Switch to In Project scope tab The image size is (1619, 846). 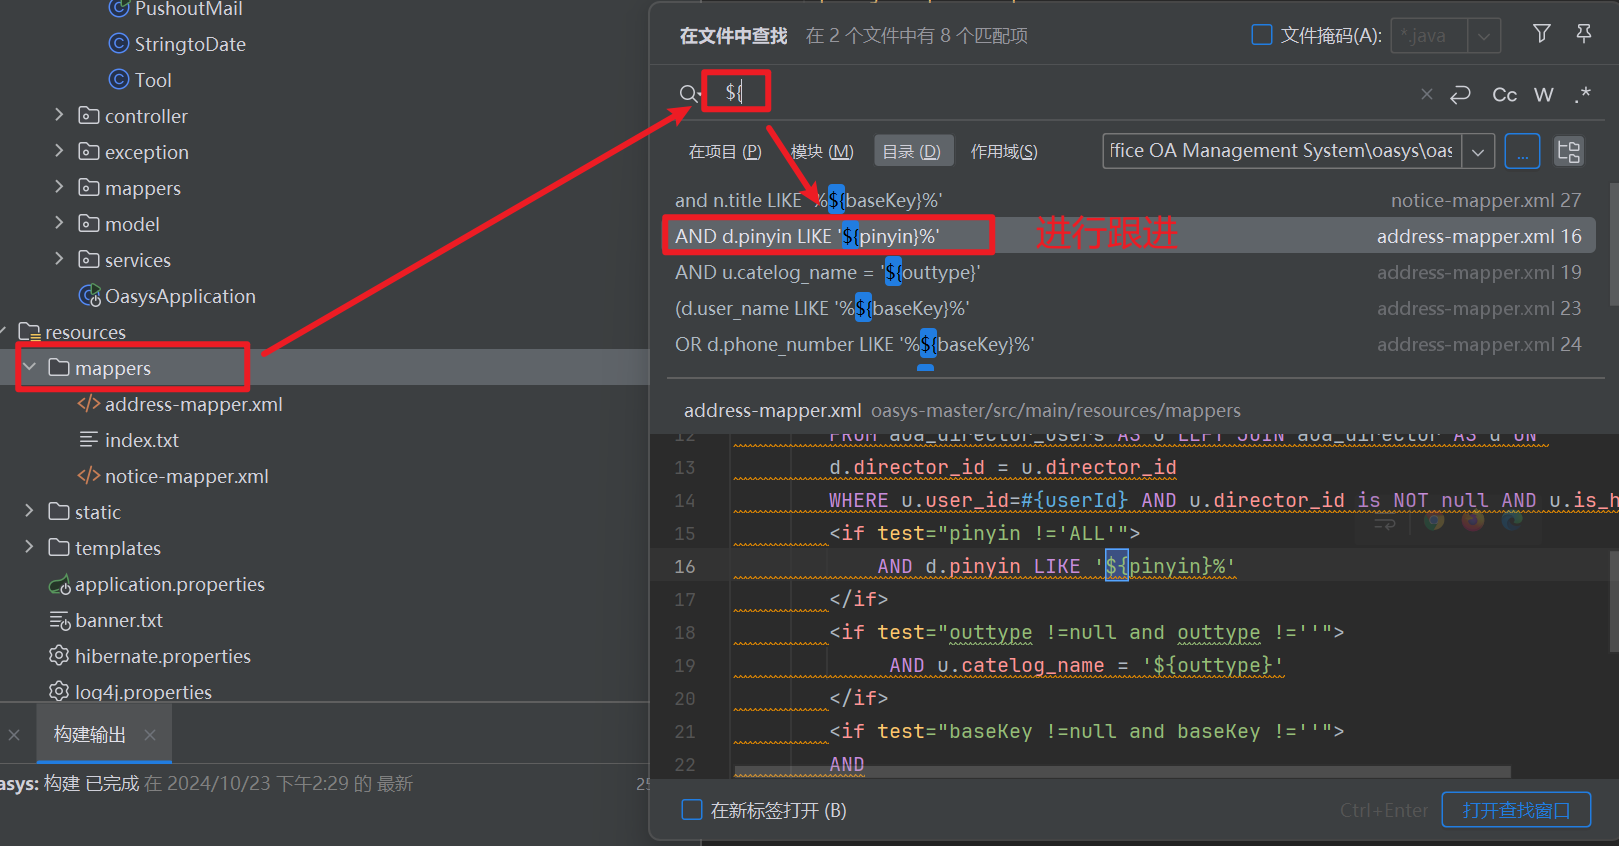pos(725,151)
